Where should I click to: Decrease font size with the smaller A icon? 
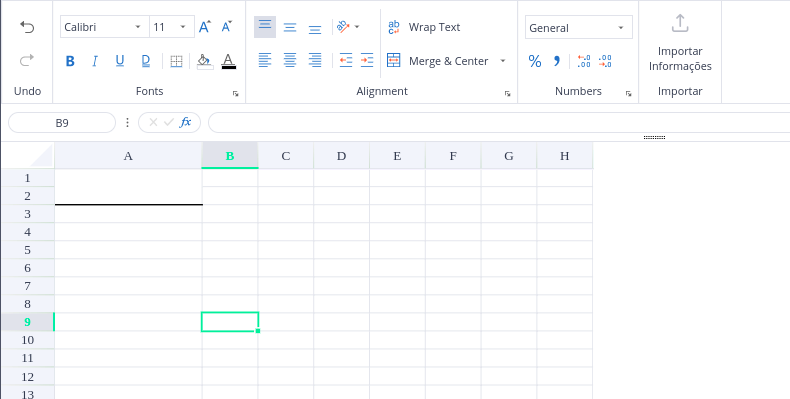click(x=227, y=27)
